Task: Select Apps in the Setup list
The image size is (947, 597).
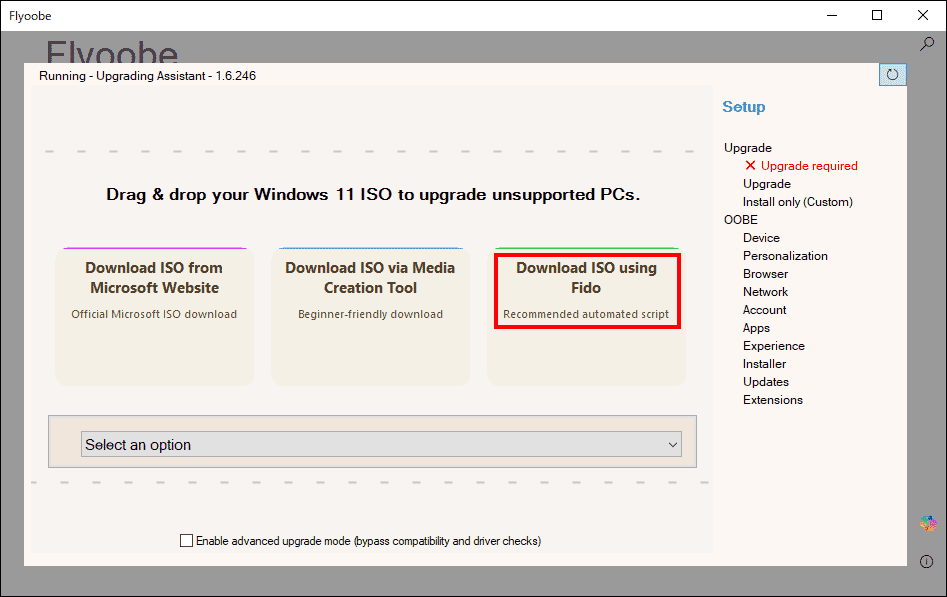Action: pos(756,328)
